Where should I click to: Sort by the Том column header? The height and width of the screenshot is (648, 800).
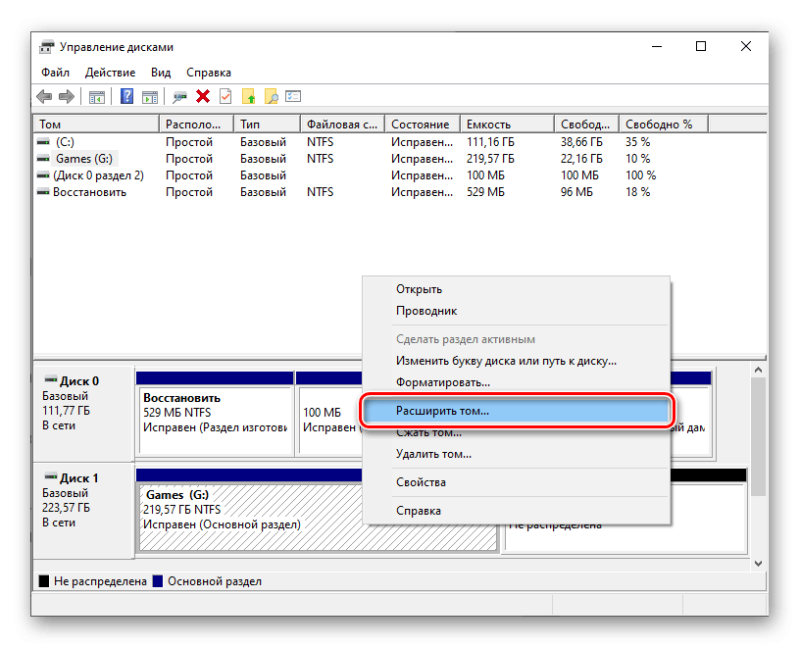click(96, 124)
